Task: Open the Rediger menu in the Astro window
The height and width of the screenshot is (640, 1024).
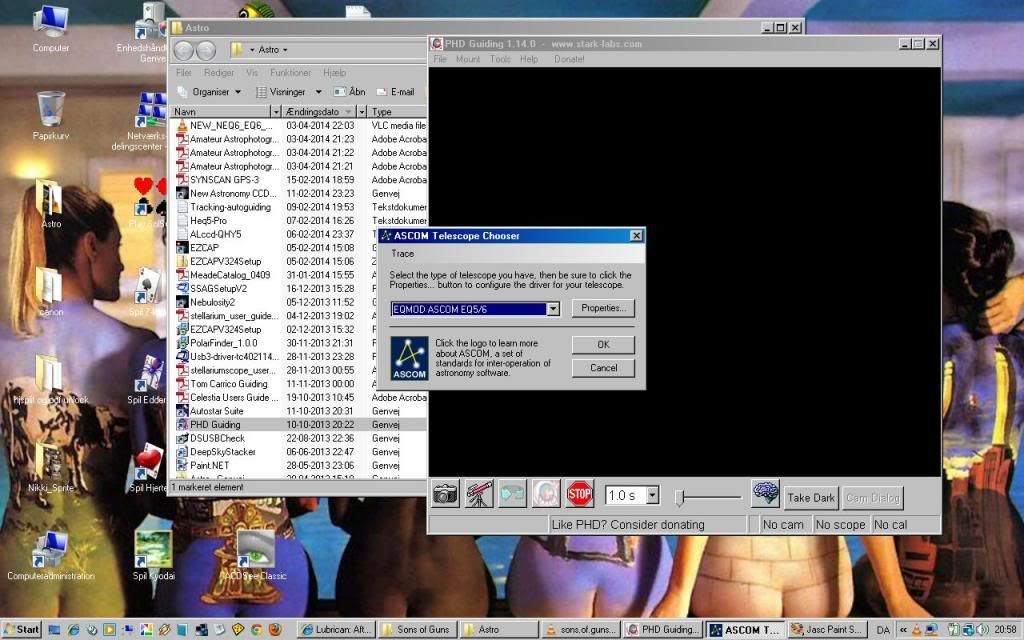Action: click(219, 72)
